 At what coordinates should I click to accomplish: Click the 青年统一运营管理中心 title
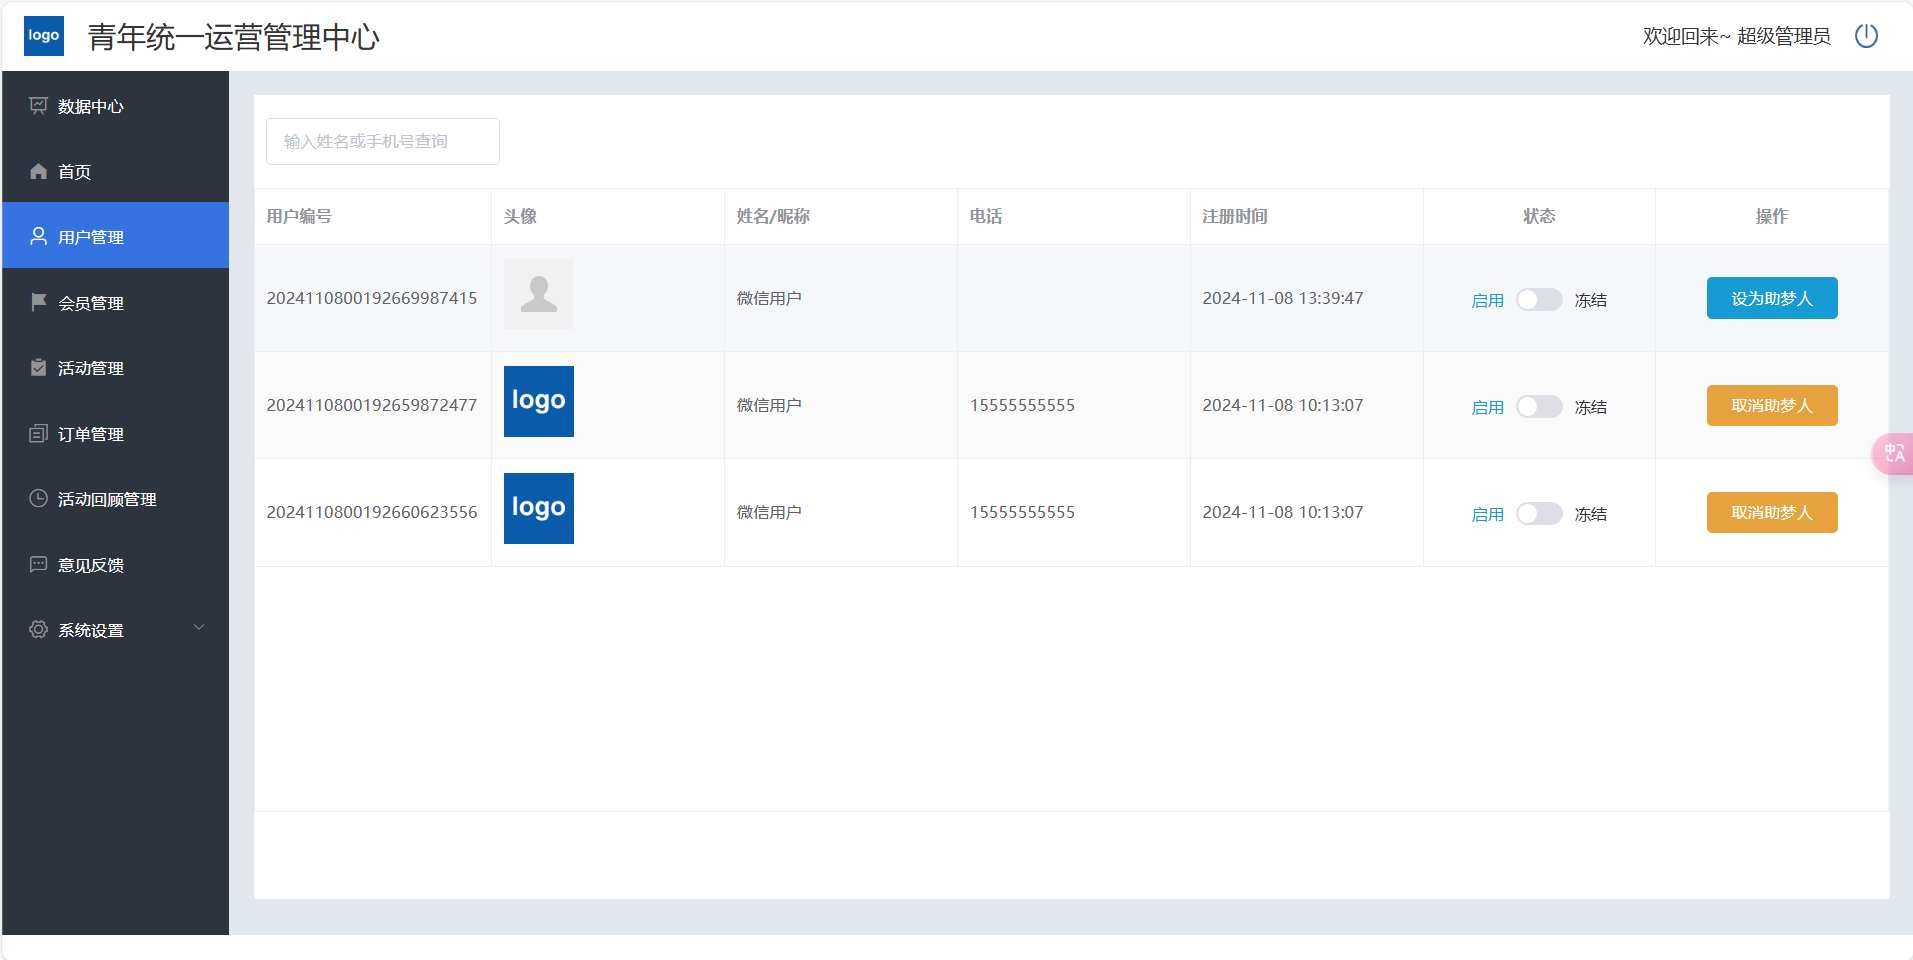click(x=234, y=37)
